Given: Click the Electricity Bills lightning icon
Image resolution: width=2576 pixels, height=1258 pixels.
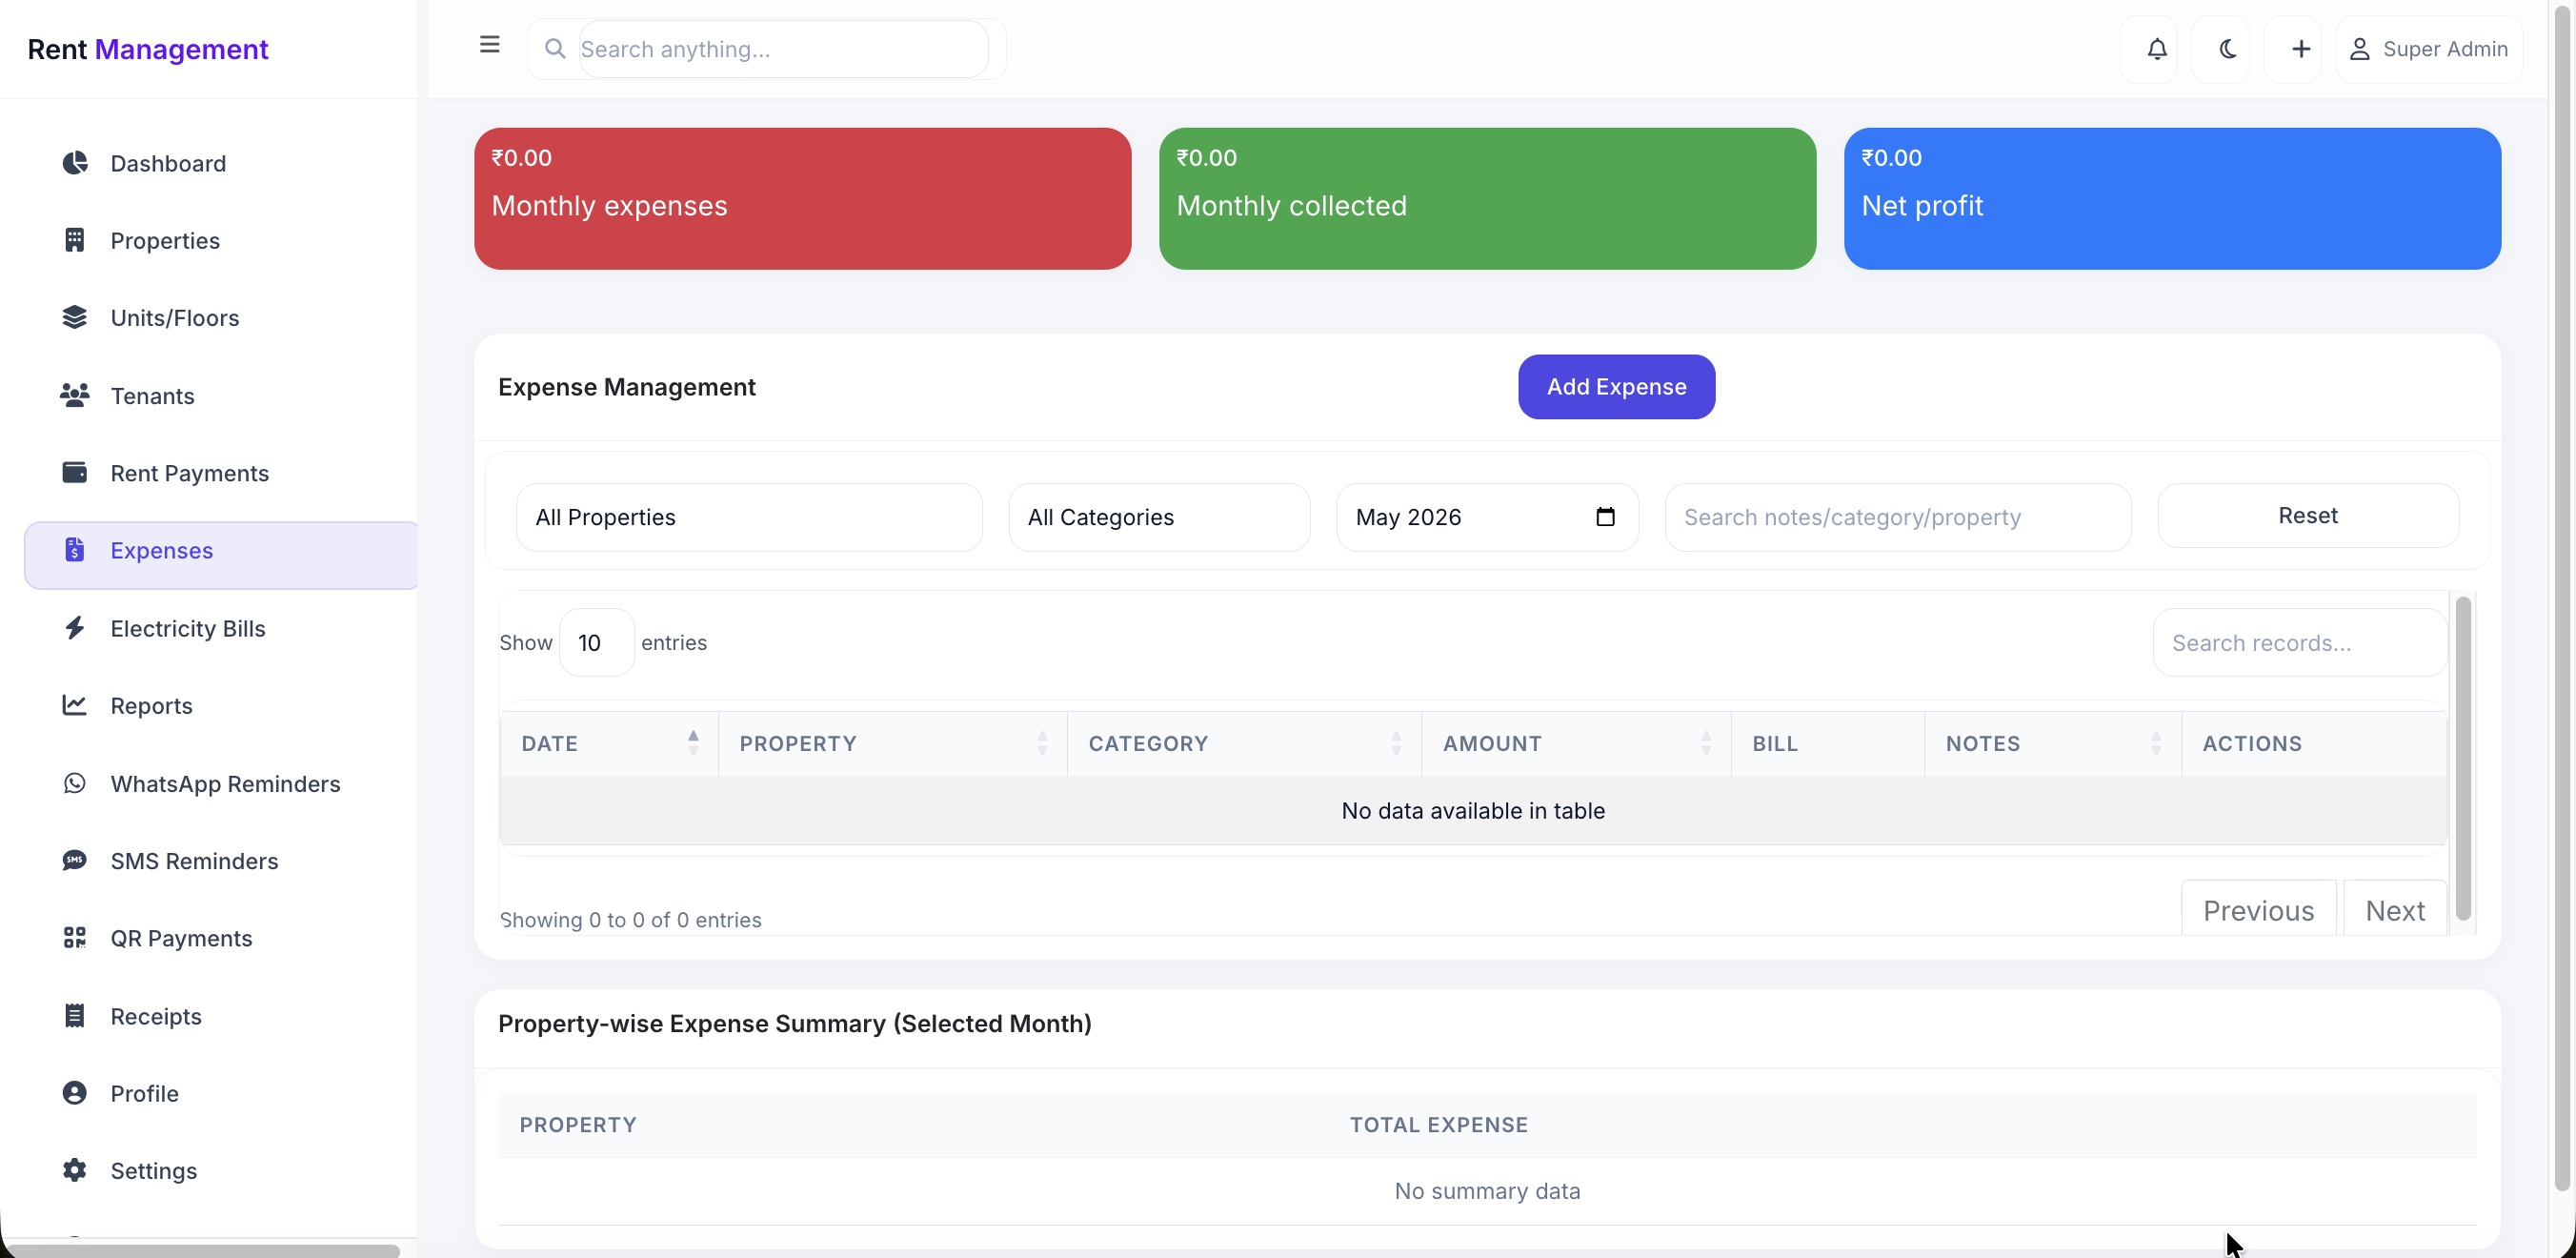Looking at the screenshot, I should point(75,627).
